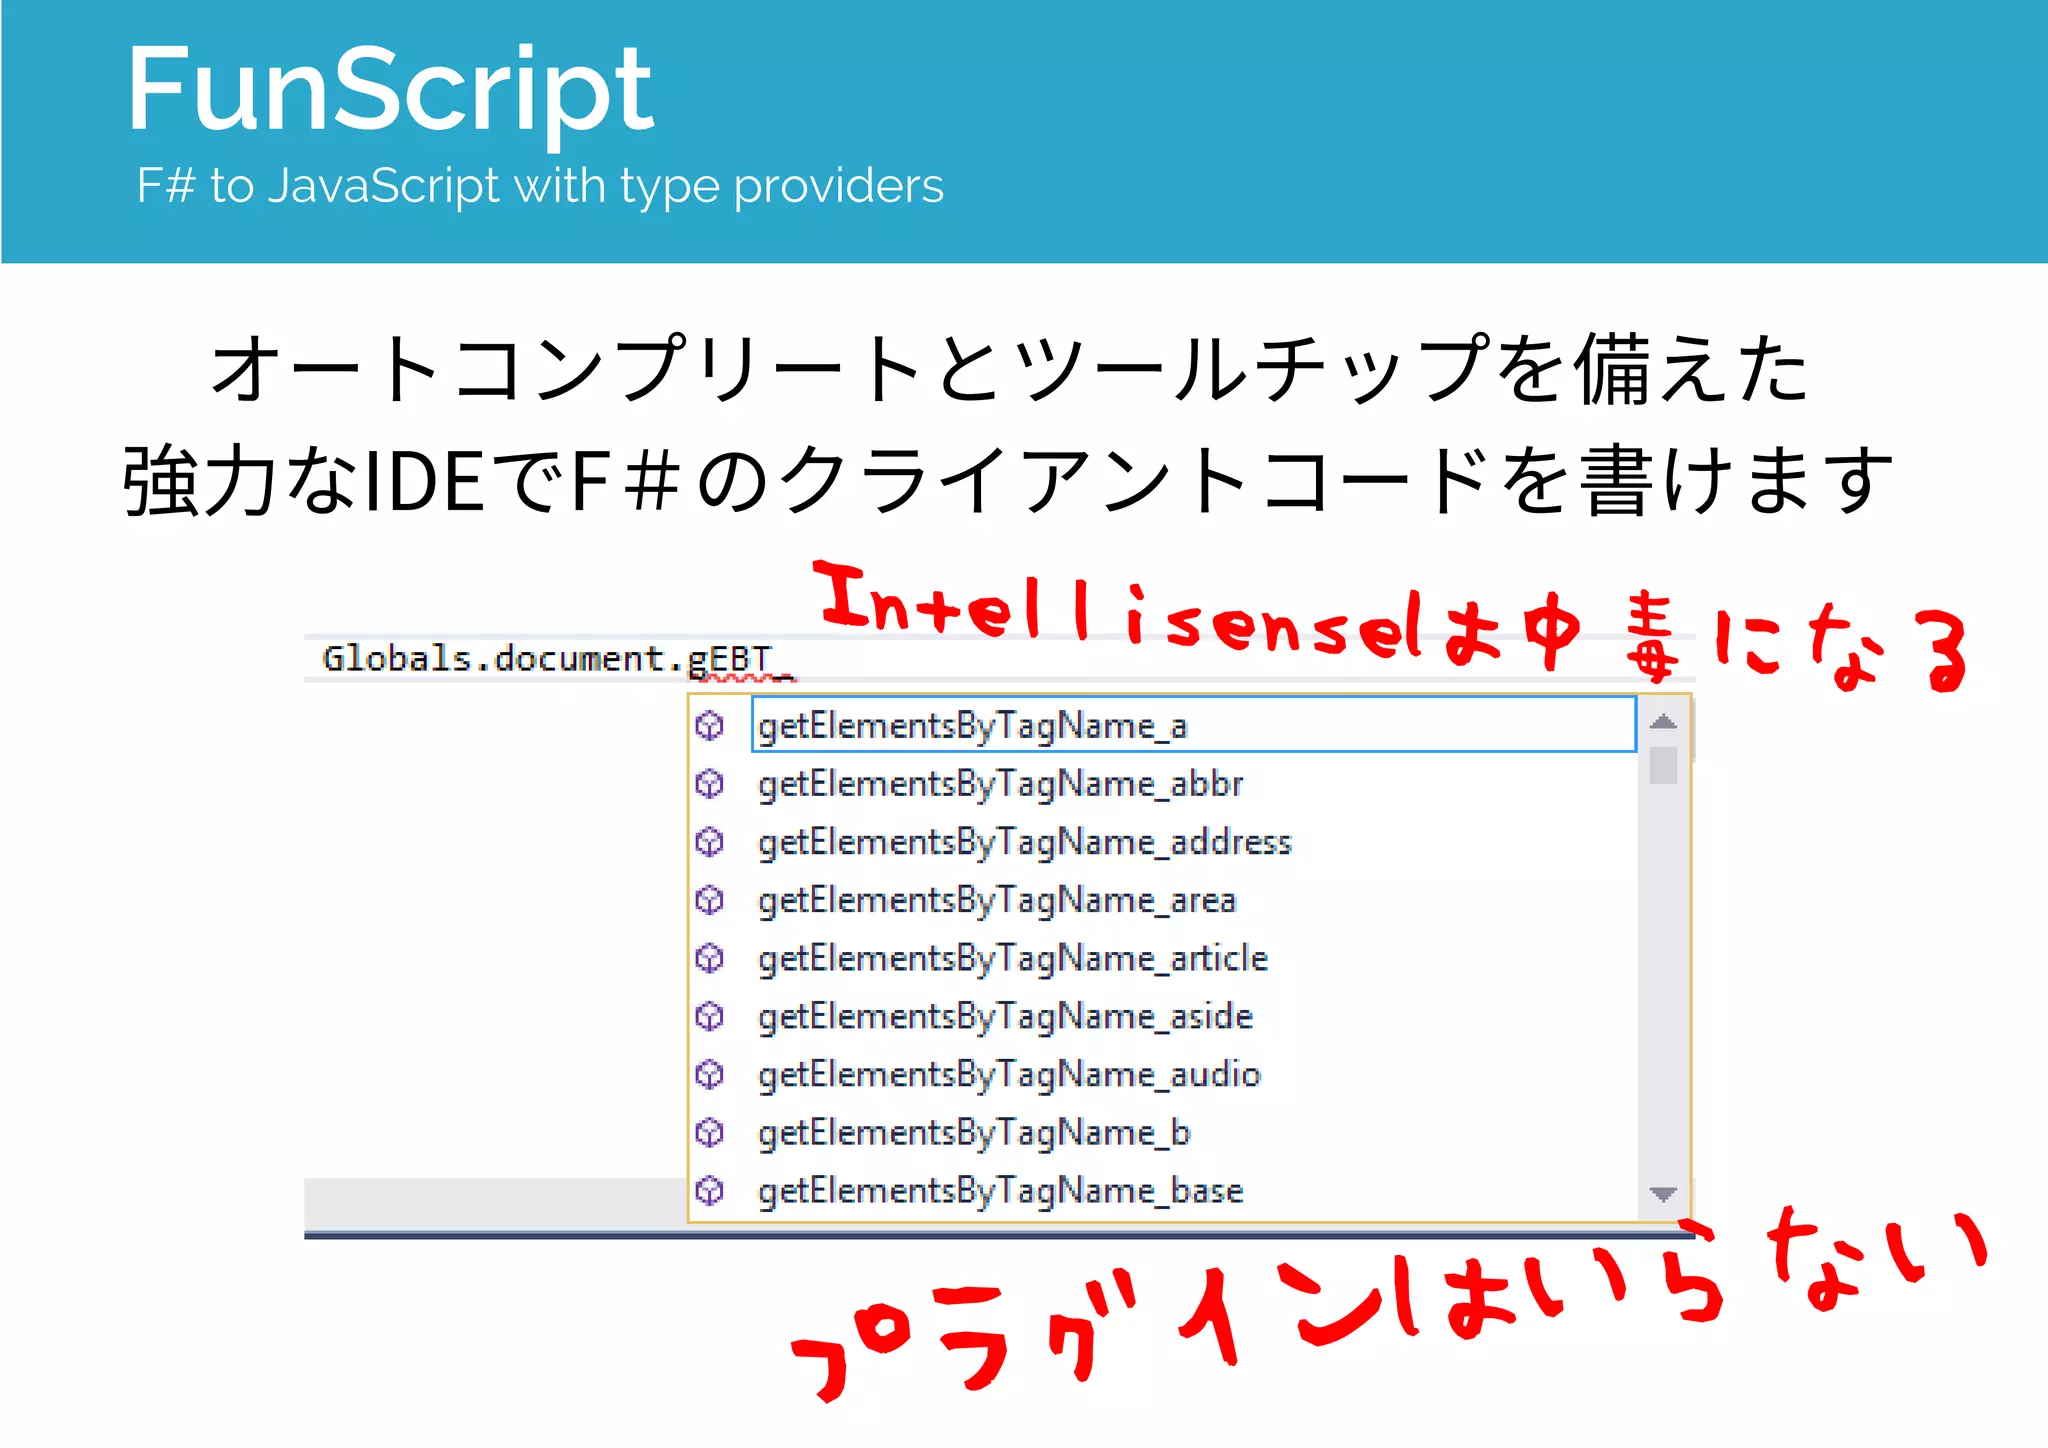Choose getElementsByTagName_abbr from the completion list
2048x1448 pixels.
[1000, 784]
